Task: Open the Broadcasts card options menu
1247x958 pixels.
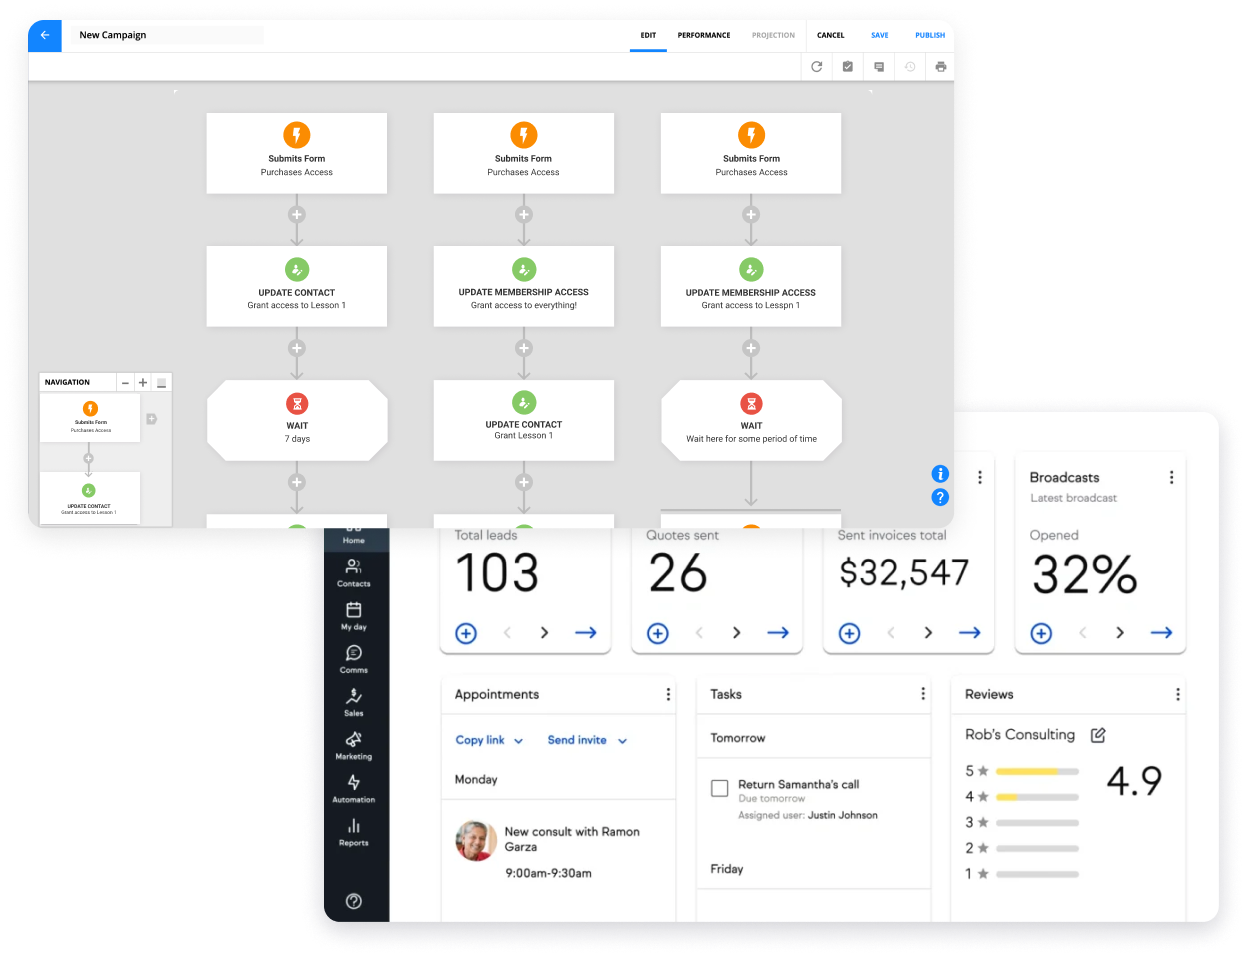Action: click(1171, 478)
